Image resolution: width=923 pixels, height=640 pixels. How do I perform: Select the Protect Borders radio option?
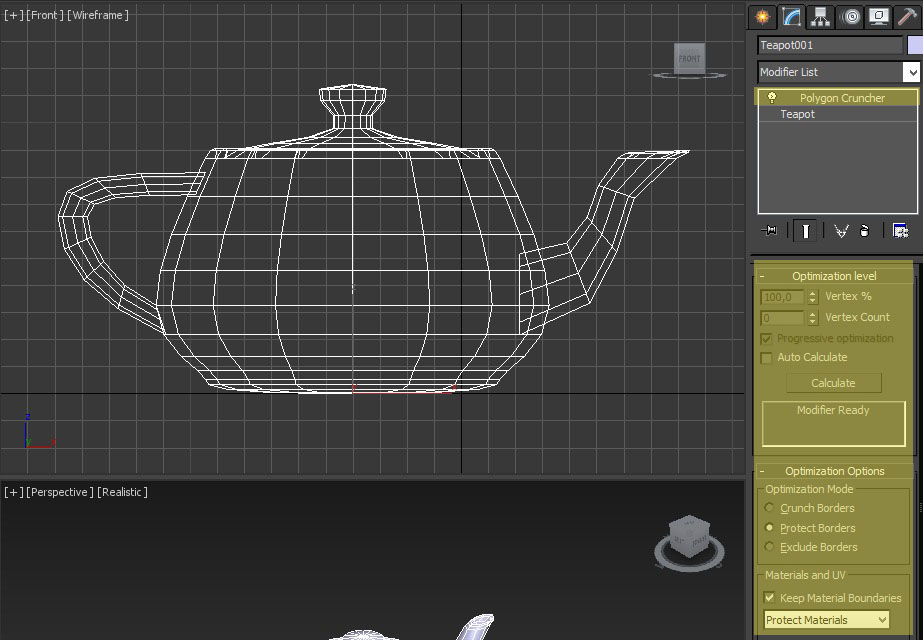(x=769, y=528)
